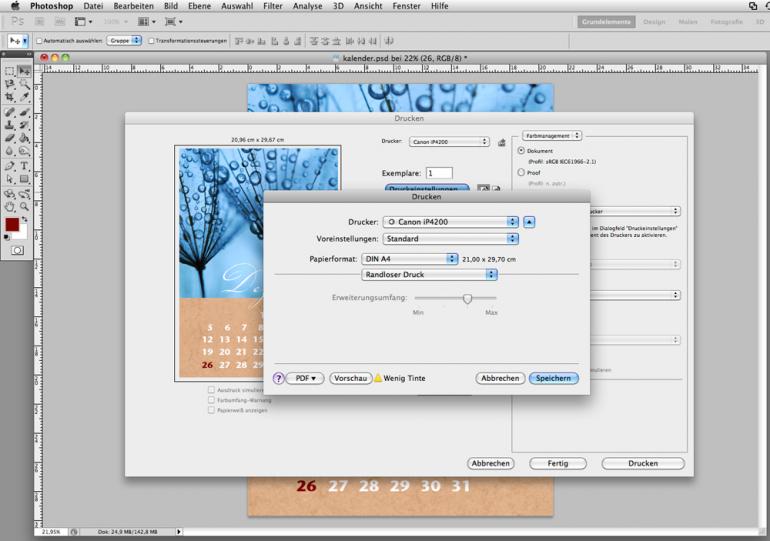Screen dimensions: 770x541
Task: Open the foreground dark red color swatch
Action: [x=12, y=225]
